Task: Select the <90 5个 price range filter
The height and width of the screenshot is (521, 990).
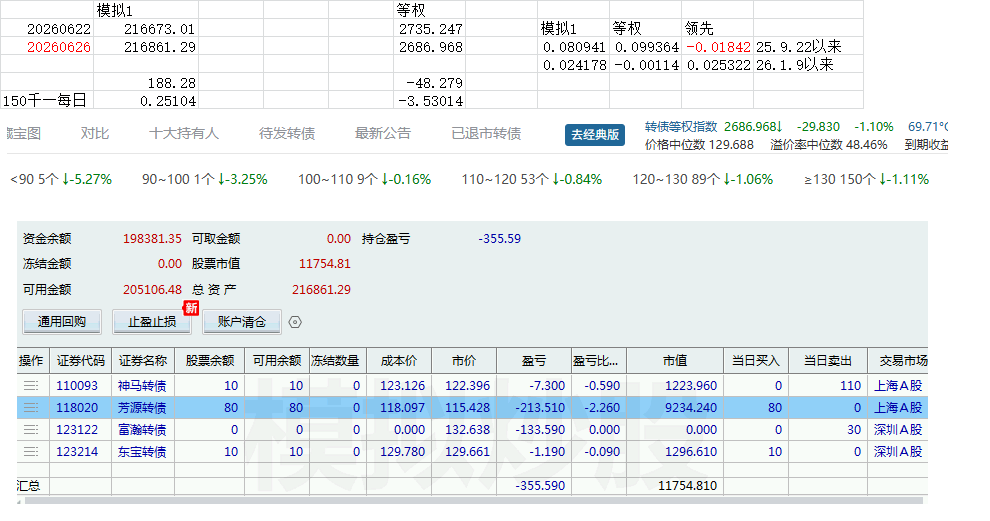Action: [61, 179]
